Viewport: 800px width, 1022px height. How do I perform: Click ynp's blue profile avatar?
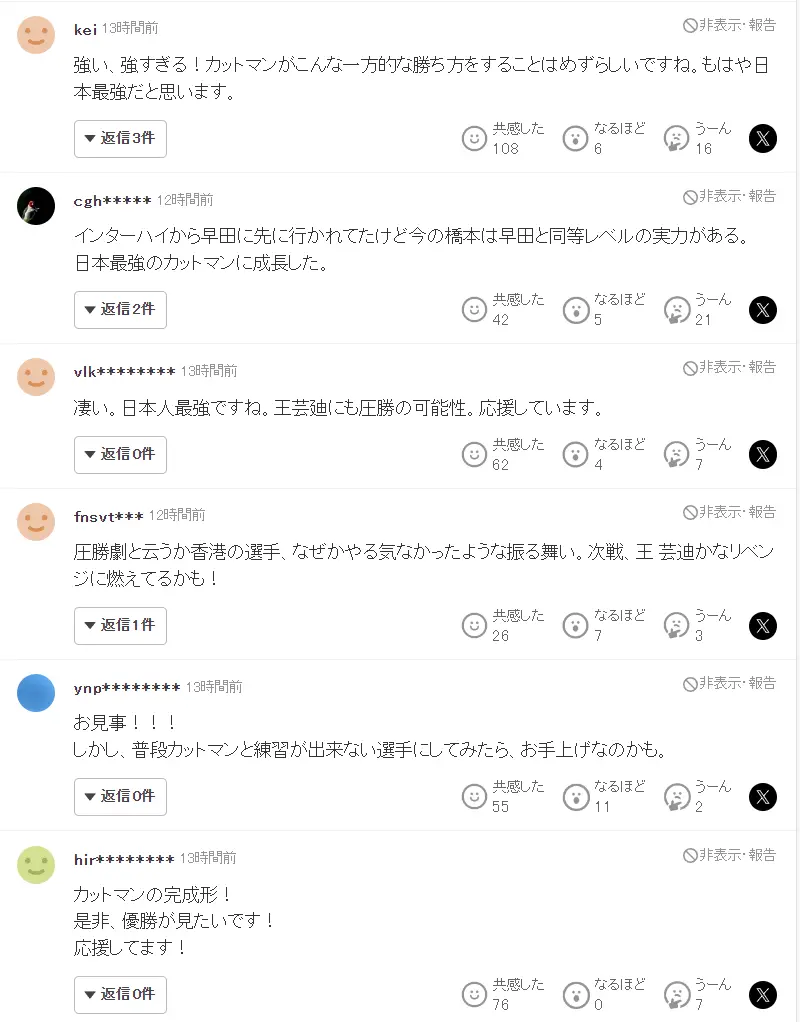click(36, 693)
